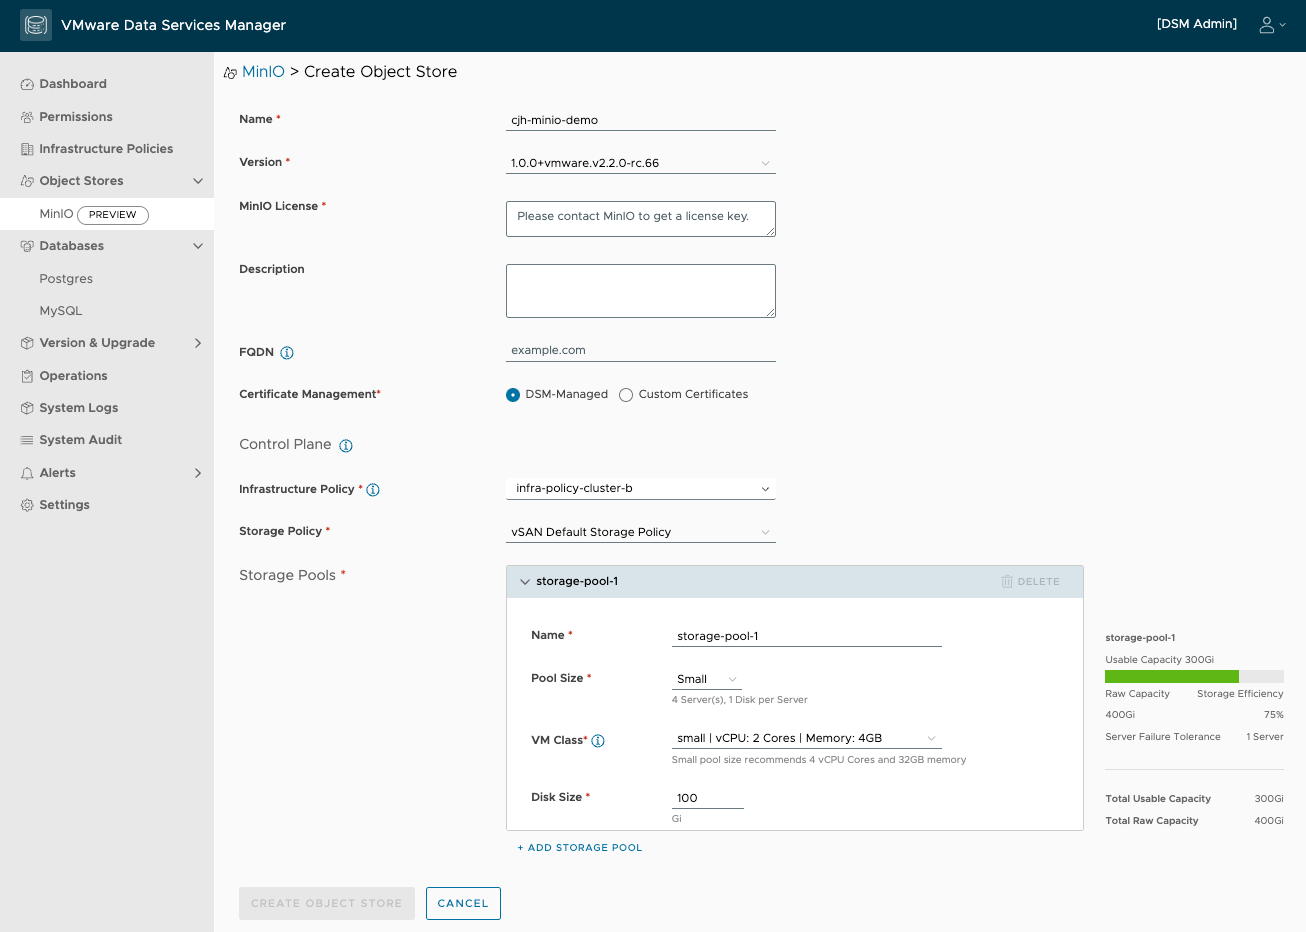Click the 'Total Usable Capacity' label
This screenshot has width=1306, height=932.
click(x=1158, y=799)
